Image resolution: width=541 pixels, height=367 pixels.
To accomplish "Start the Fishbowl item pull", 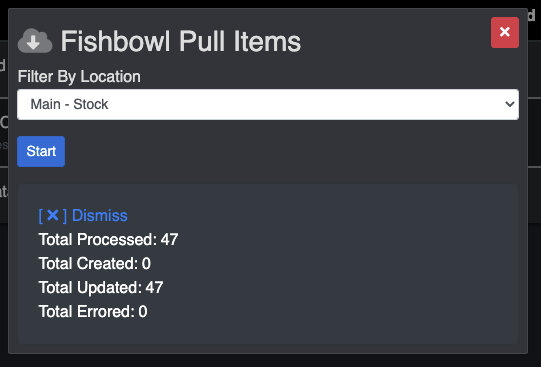I will click(41, 151).
